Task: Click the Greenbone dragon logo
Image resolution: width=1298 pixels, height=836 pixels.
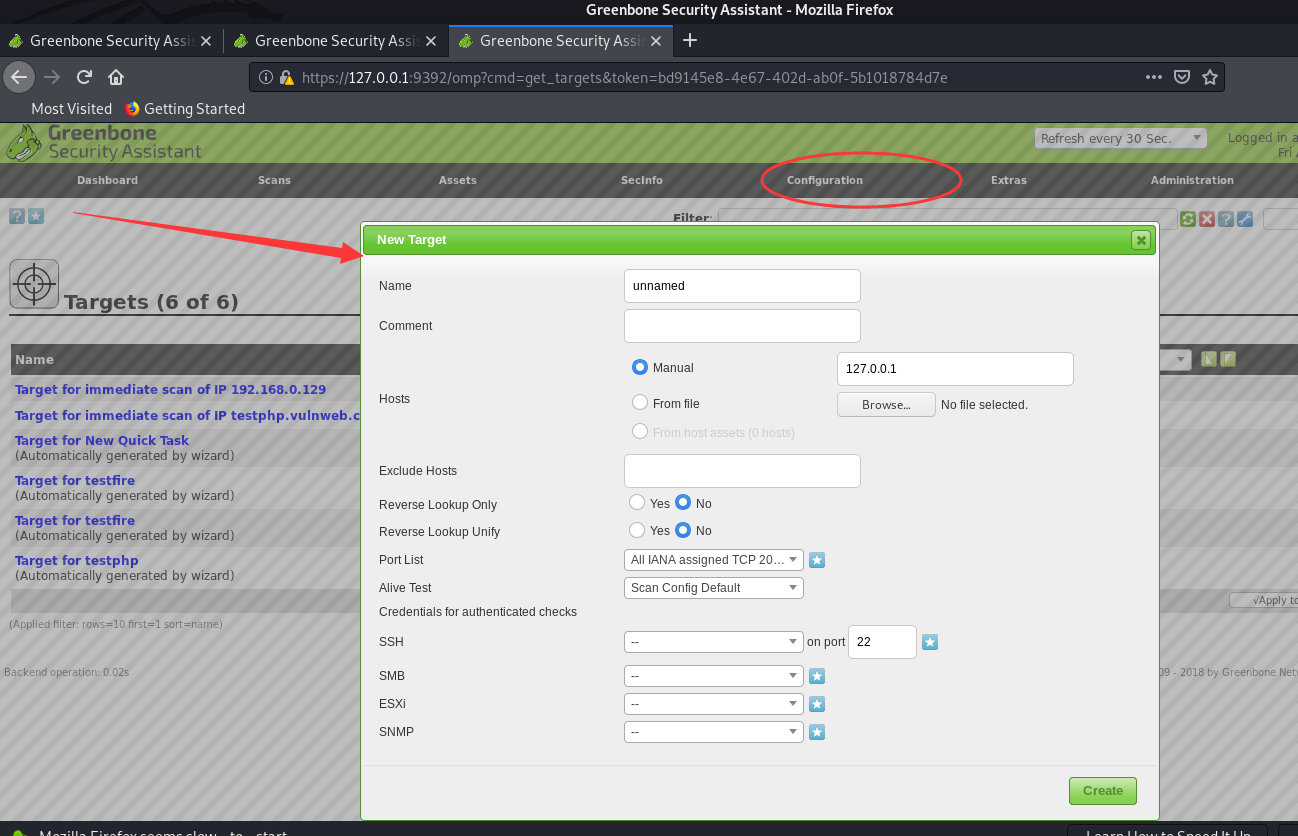Action: (22, 143)
